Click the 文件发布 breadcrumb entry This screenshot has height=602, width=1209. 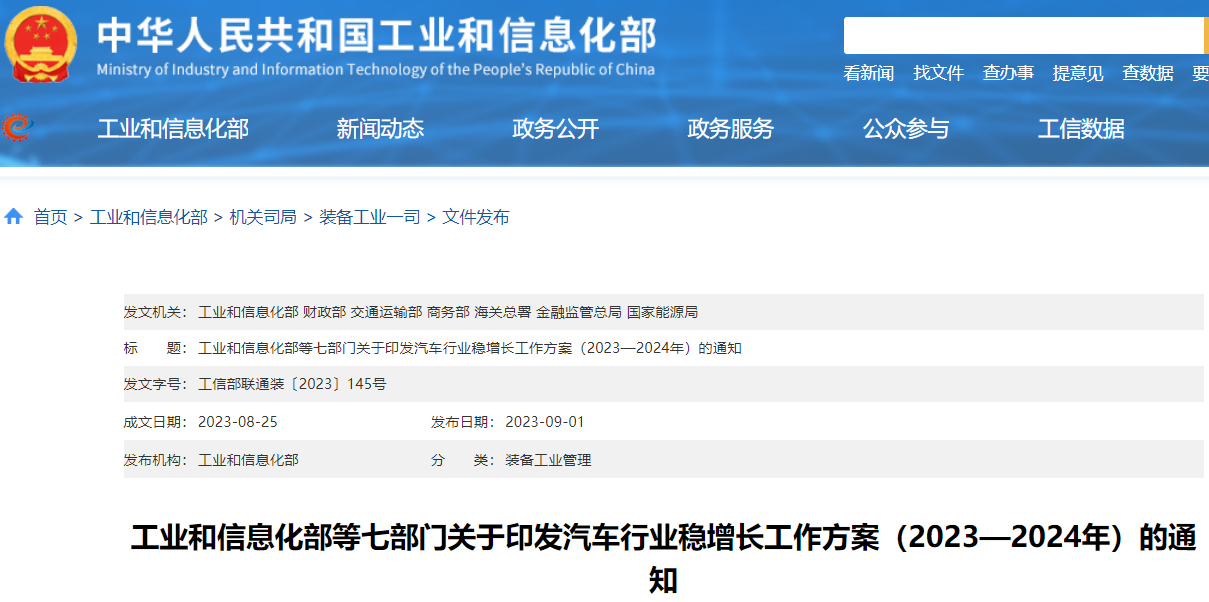coord(473,216)
